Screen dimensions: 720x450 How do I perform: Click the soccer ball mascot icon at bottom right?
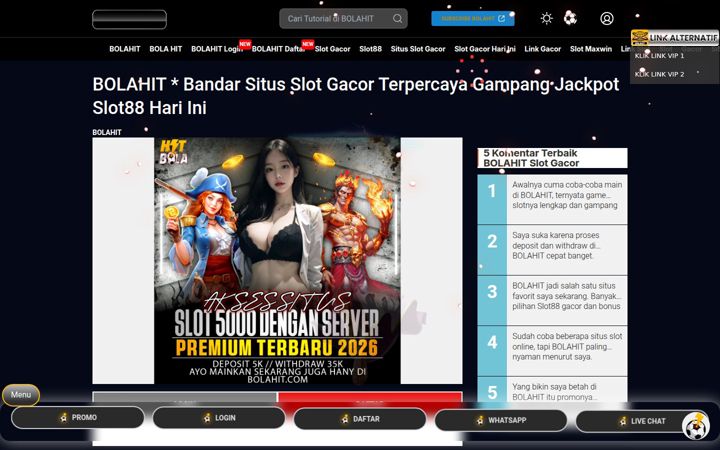pos(696,427)
